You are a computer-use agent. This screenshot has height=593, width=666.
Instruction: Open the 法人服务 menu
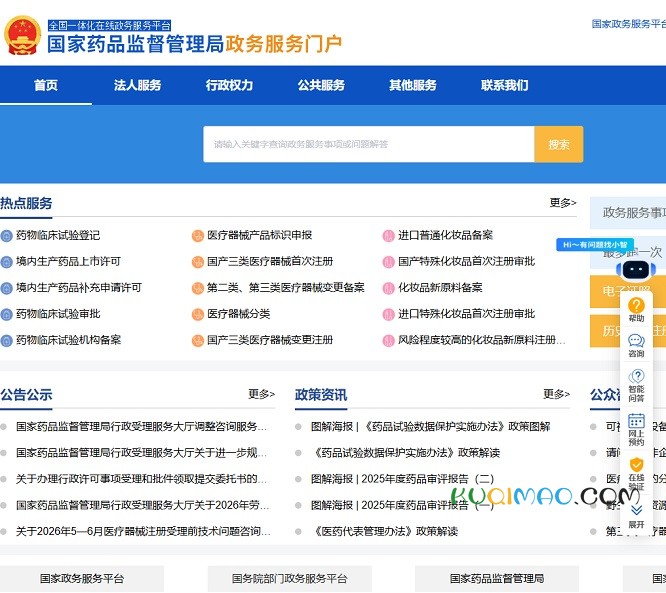click(x=138, y=85)
